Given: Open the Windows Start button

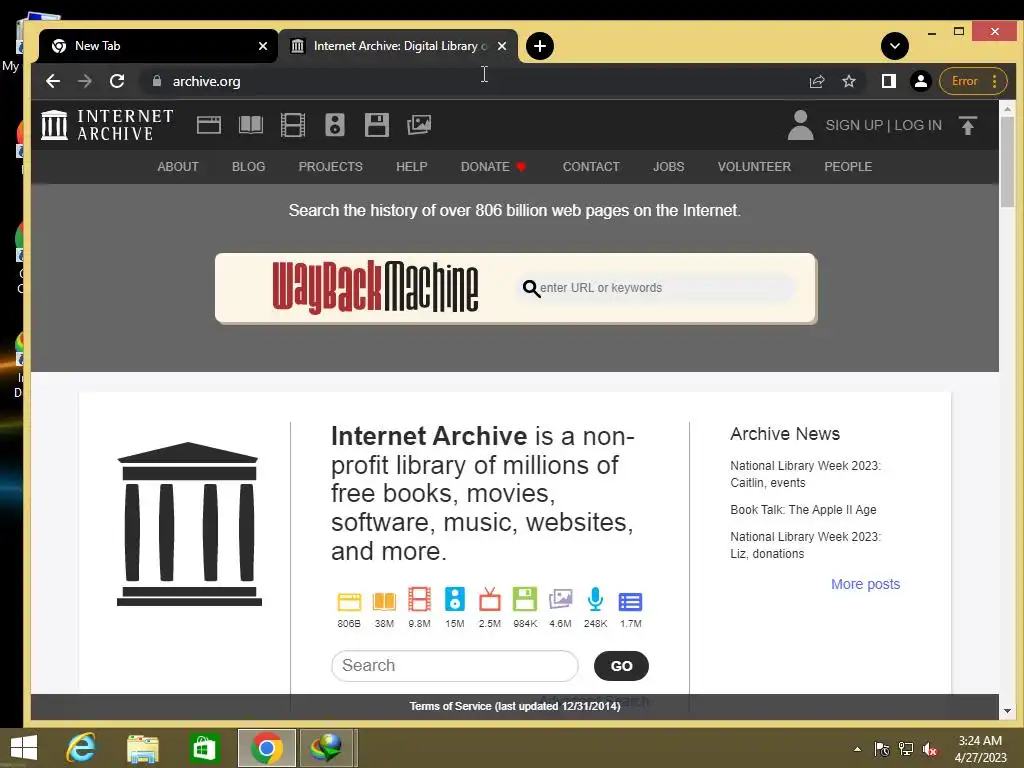Looking at the screenshot, I should [24, 748].
